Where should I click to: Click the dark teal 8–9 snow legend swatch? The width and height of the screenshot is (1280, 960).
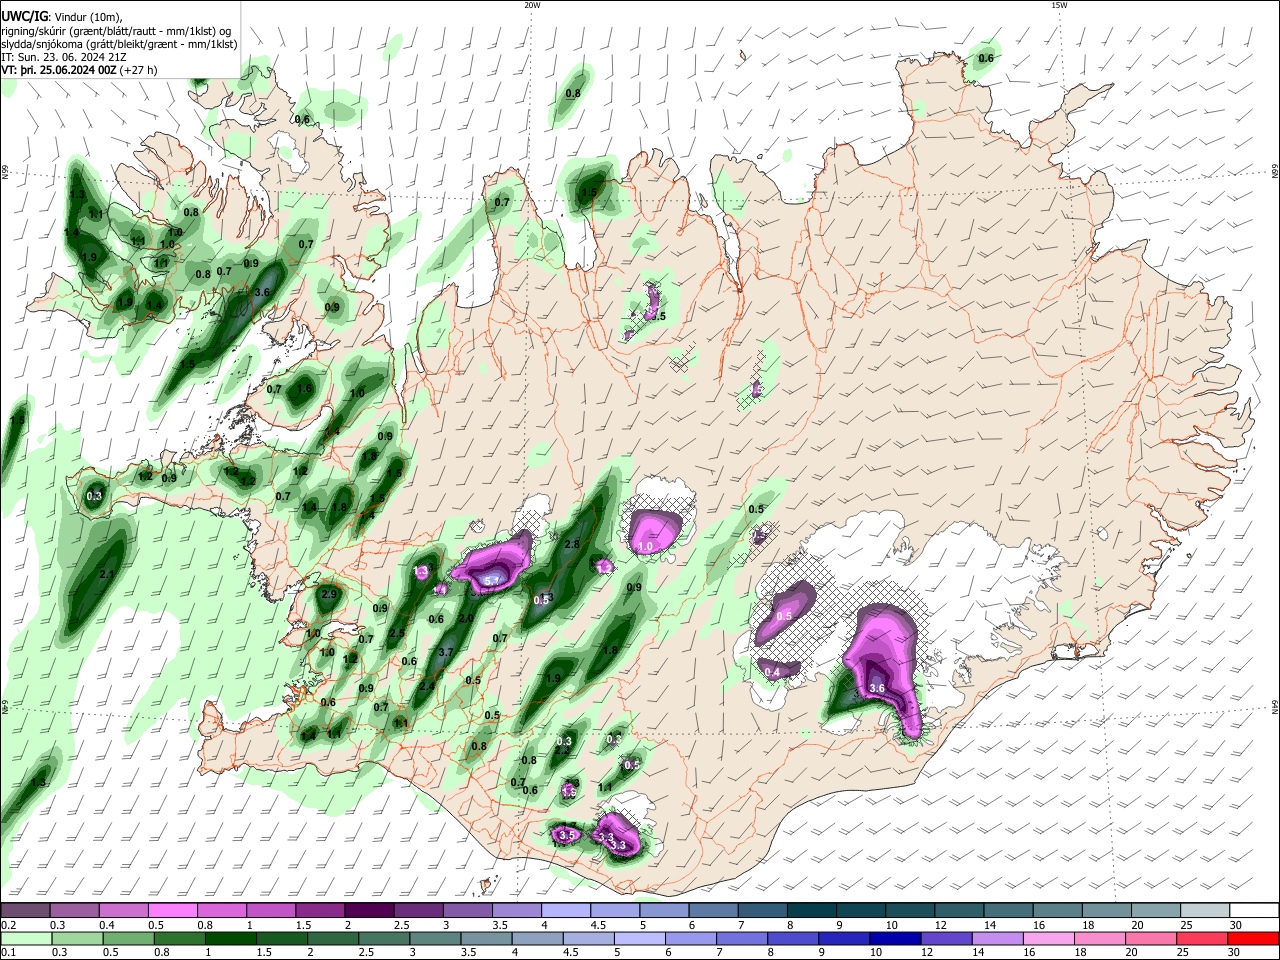coord(810,910)
